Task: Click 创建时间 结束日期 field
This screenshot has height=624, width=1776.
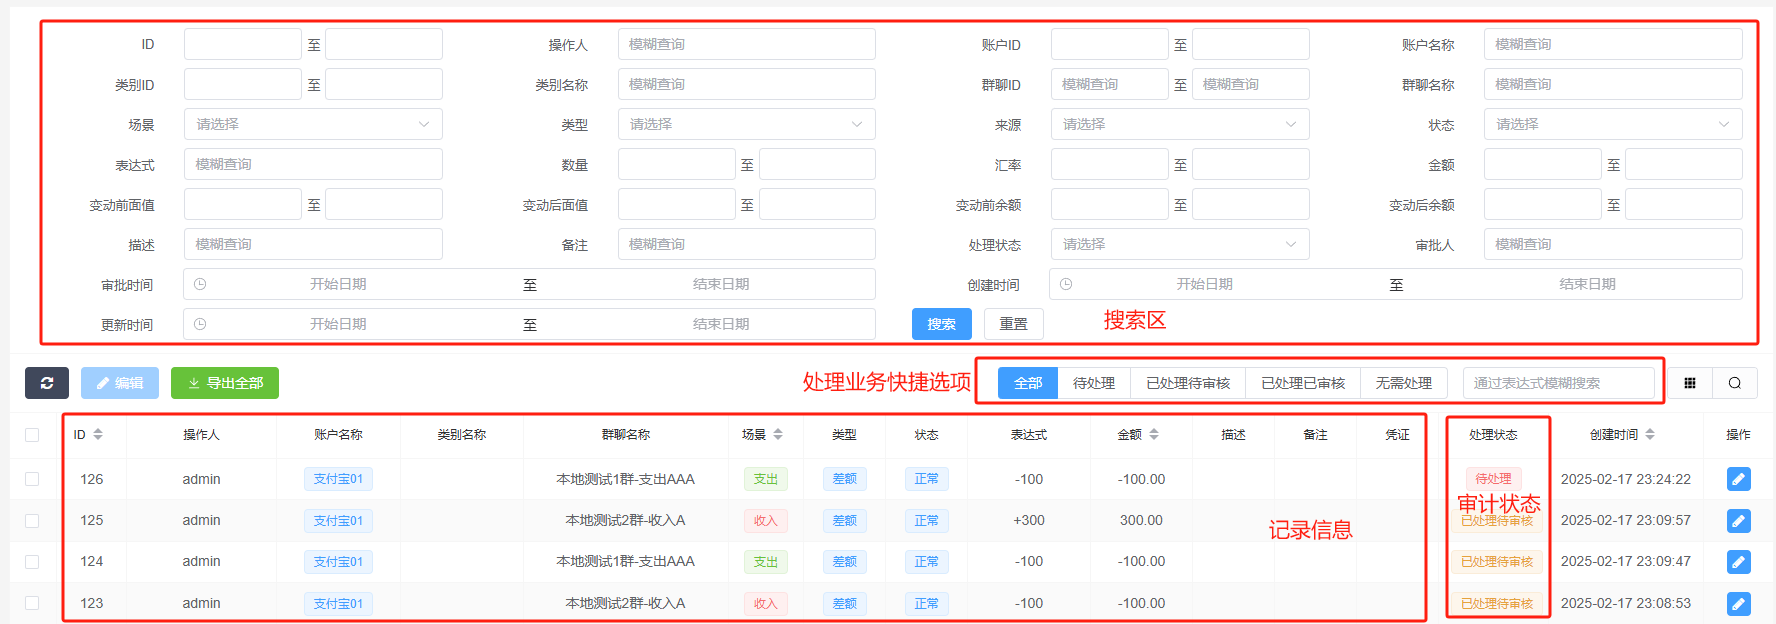Action: (1587, 284)
